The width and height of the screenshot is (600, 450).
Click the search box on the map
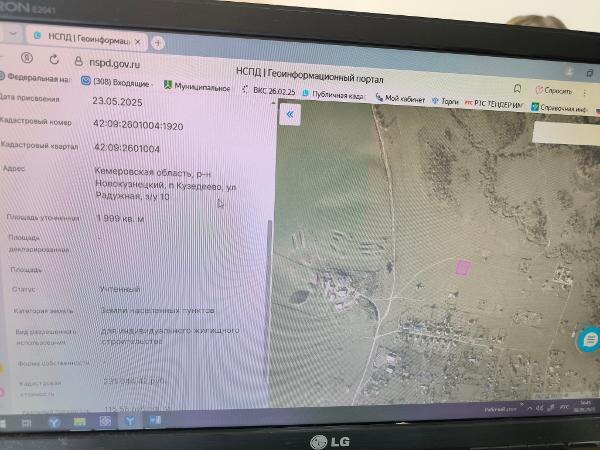point(566,134)
